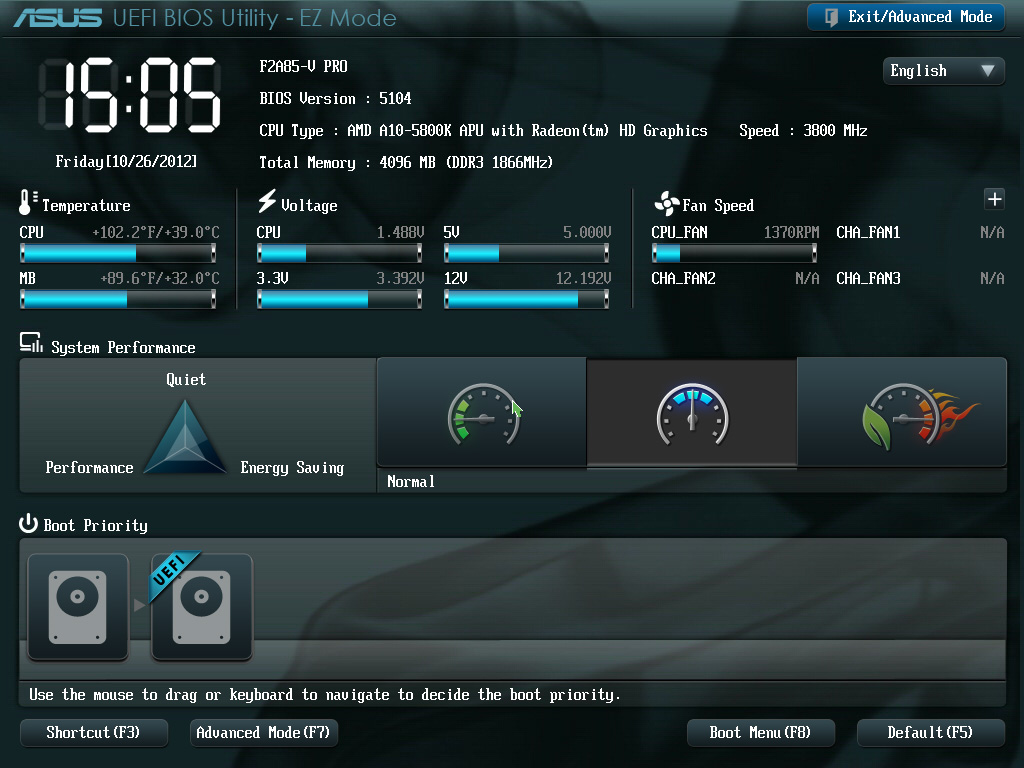Screen dimensions: 1024x768
Task: Click the Default (F5) button
Action: coord(930,732)
